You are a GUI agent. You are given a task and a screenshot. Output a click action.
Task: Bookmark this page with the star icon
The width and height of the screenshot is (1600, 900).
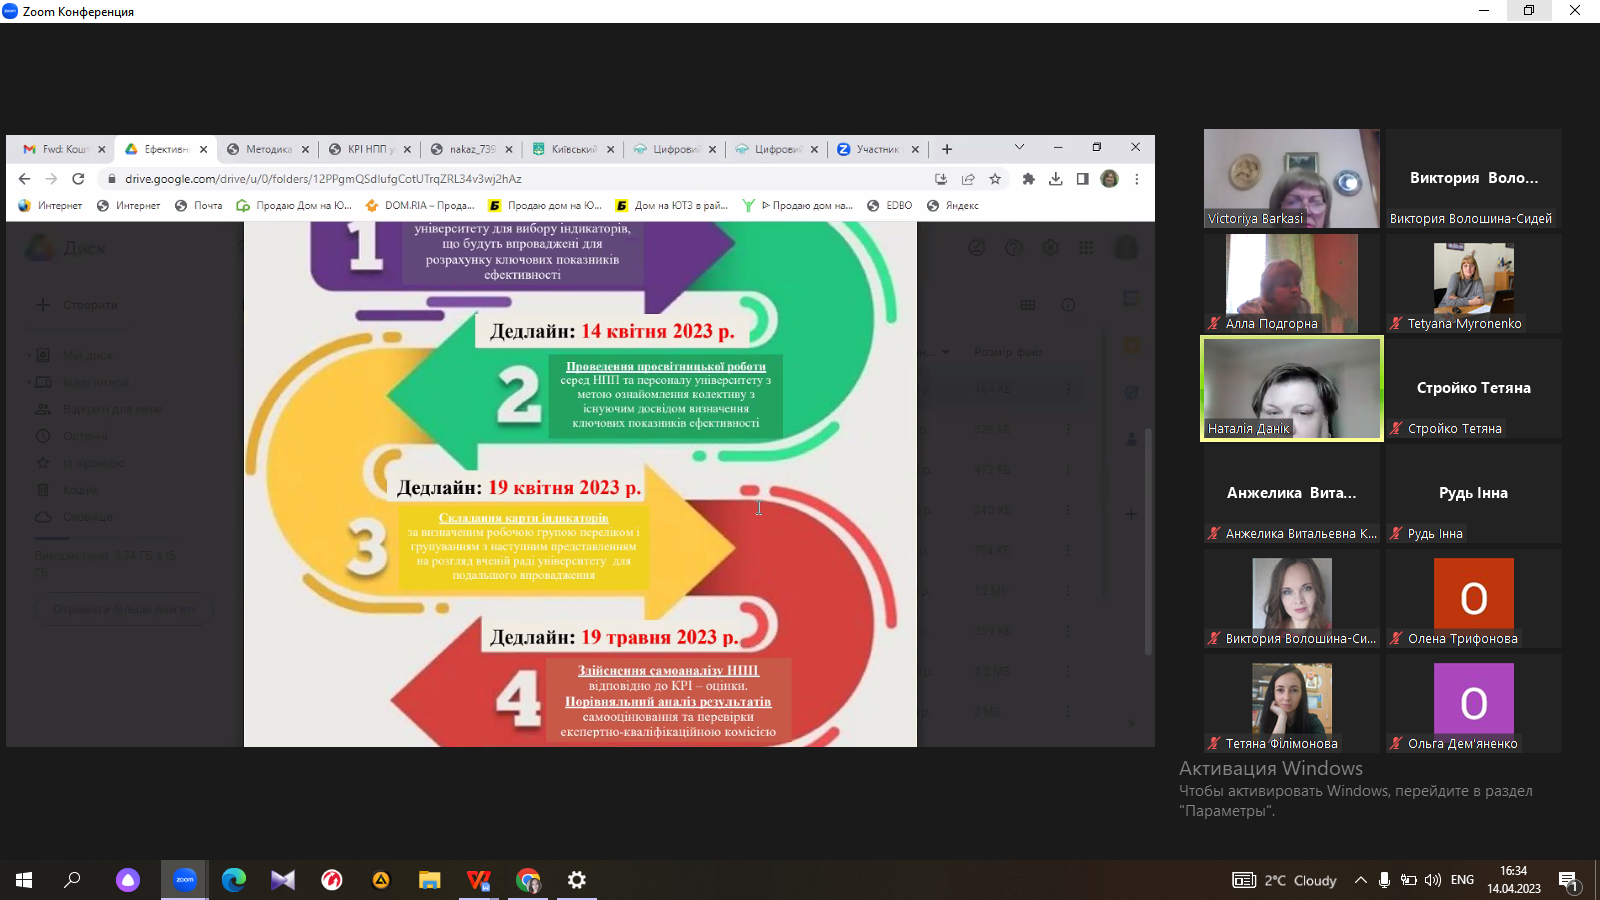click(x=995, y=179)
